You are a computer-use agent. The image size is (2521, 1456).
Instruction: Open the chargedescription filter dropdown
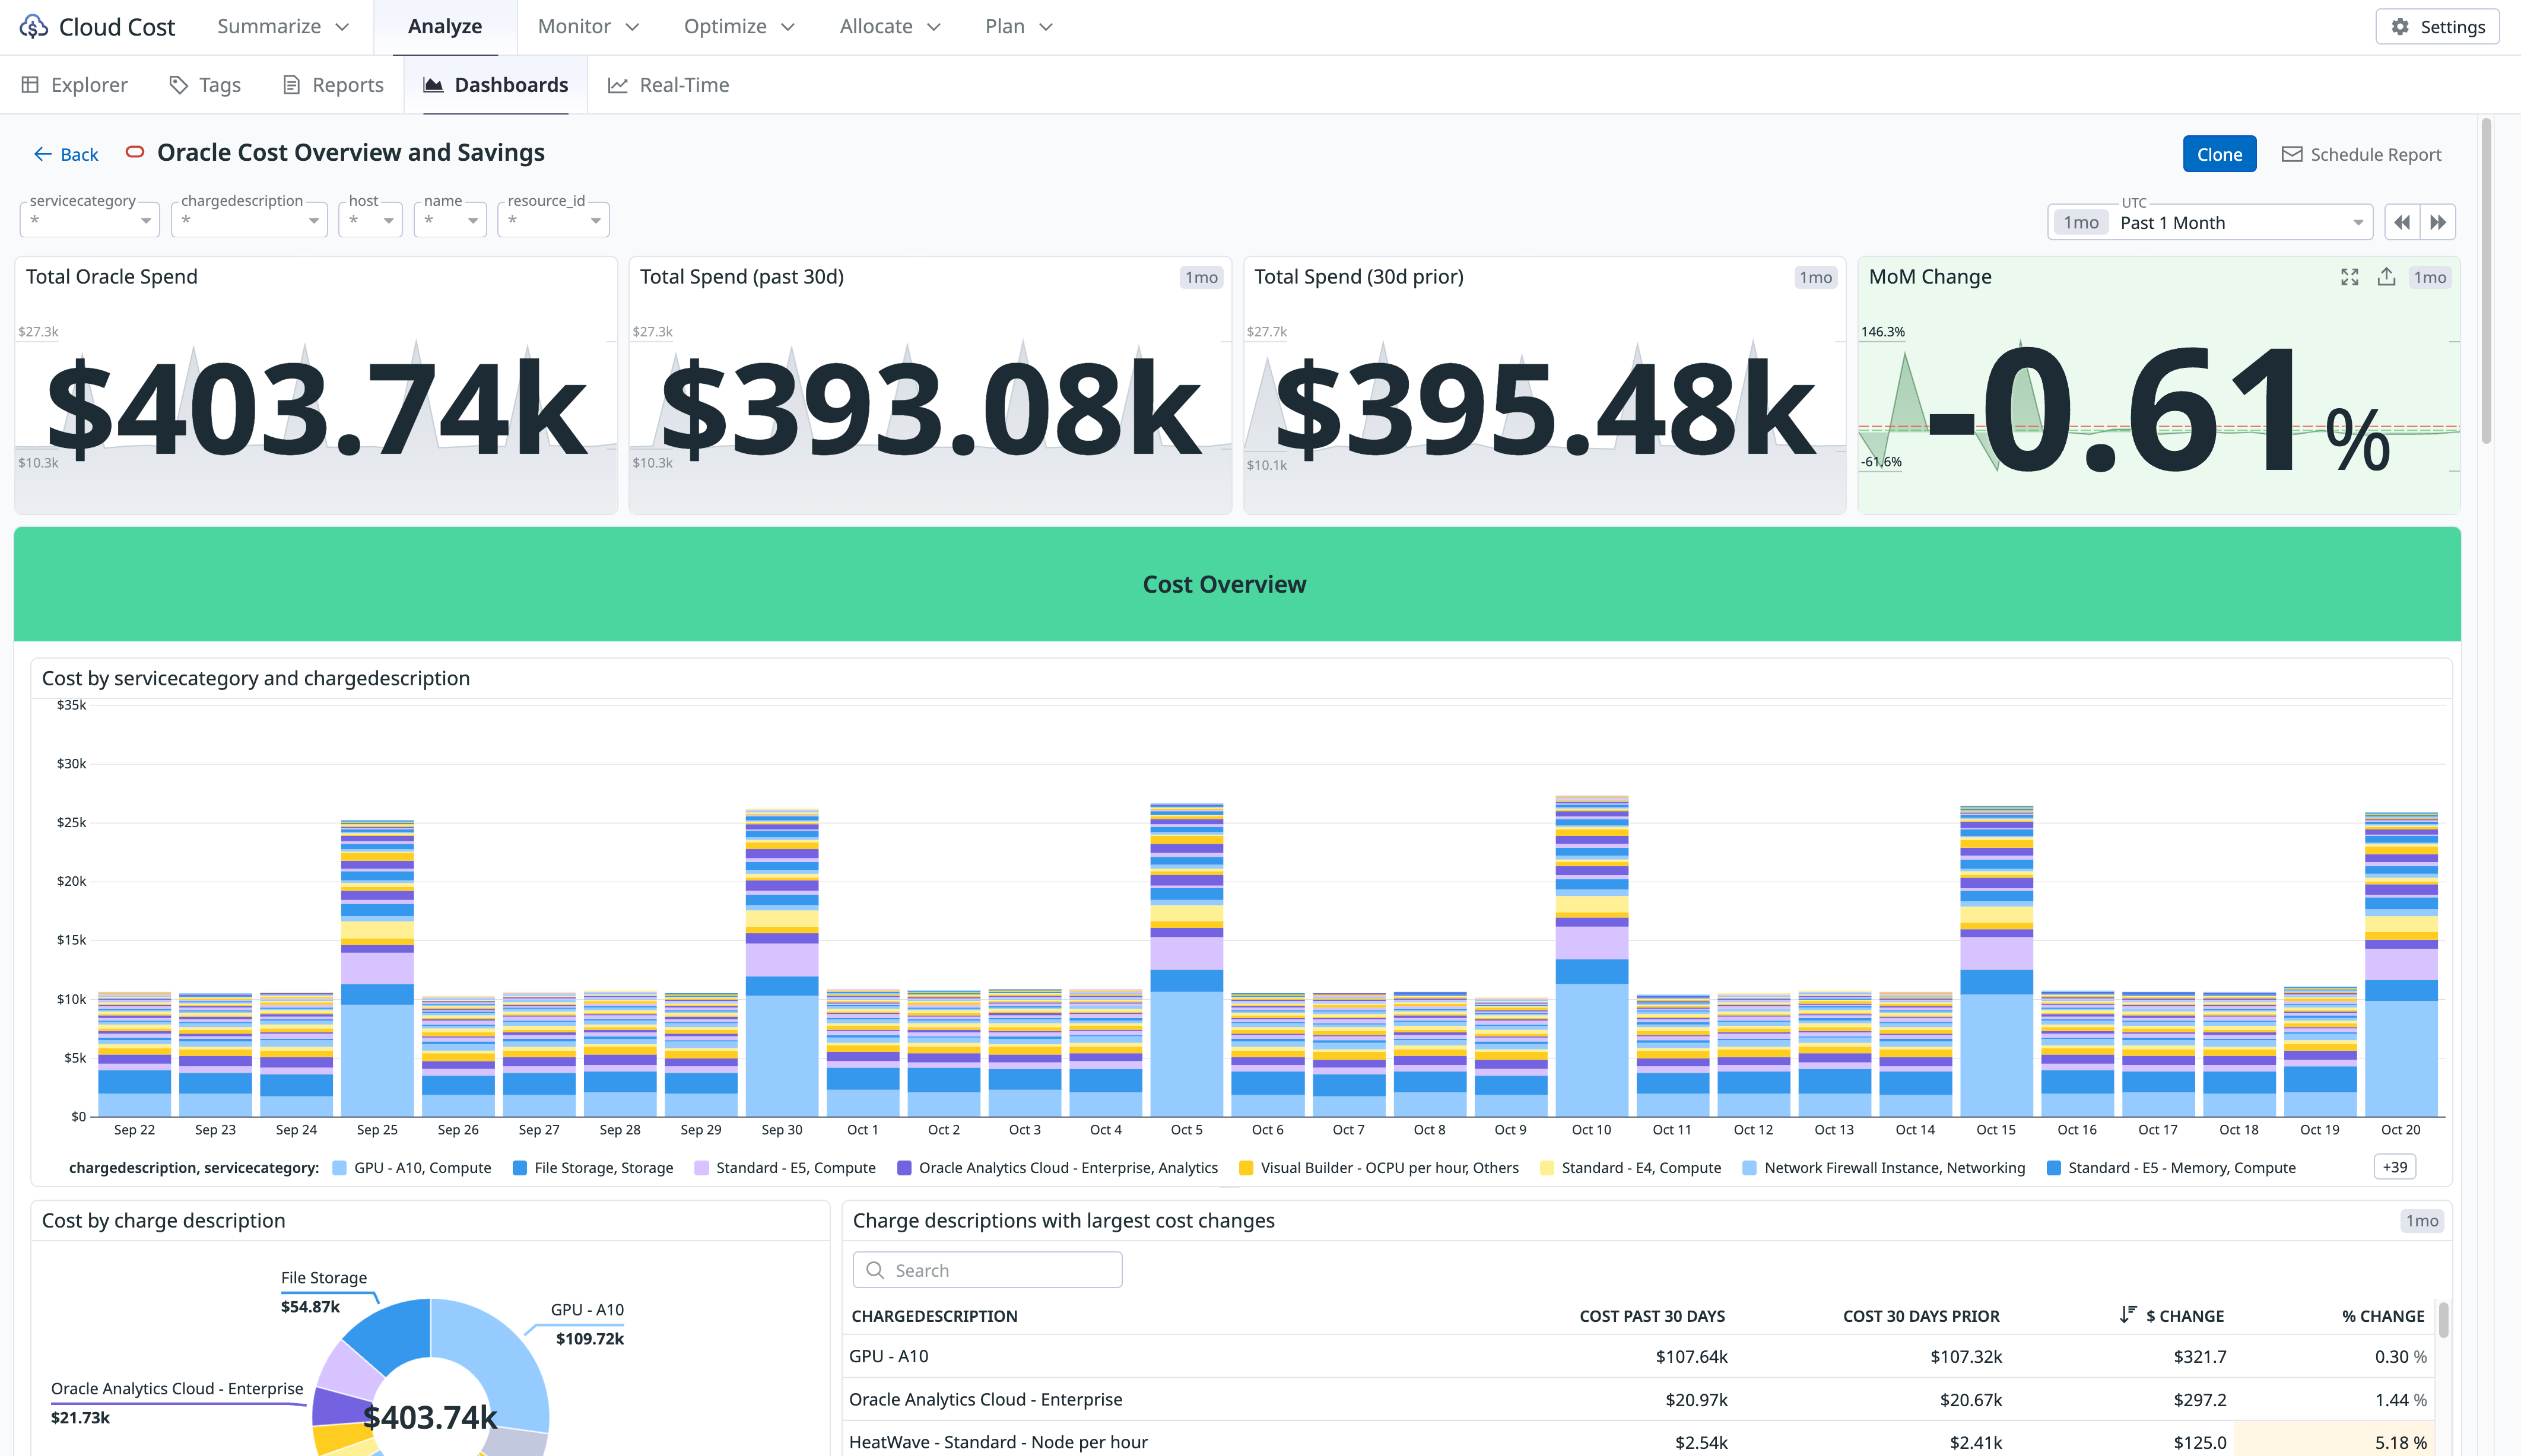click(249, 219)
